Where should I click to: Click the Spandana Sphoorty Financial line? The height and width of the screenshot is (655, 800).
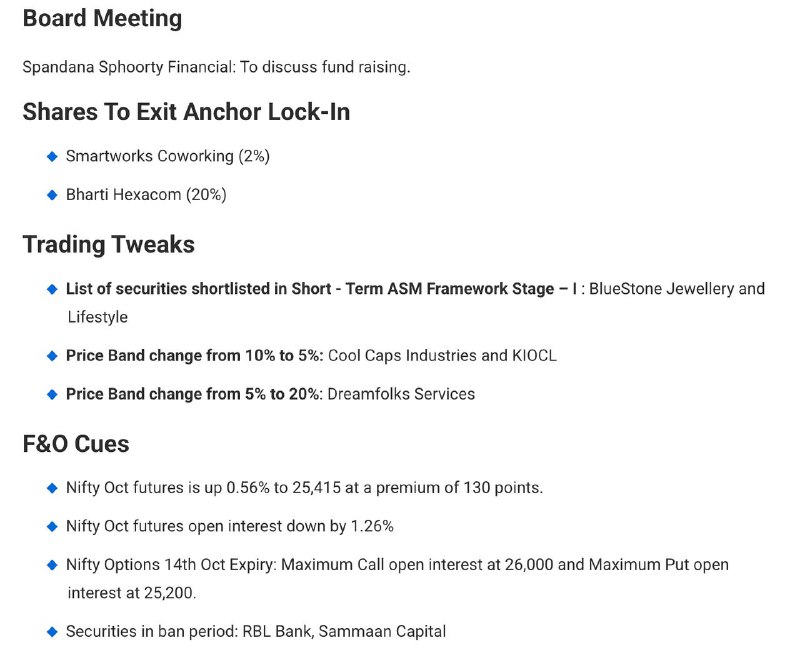216,67
